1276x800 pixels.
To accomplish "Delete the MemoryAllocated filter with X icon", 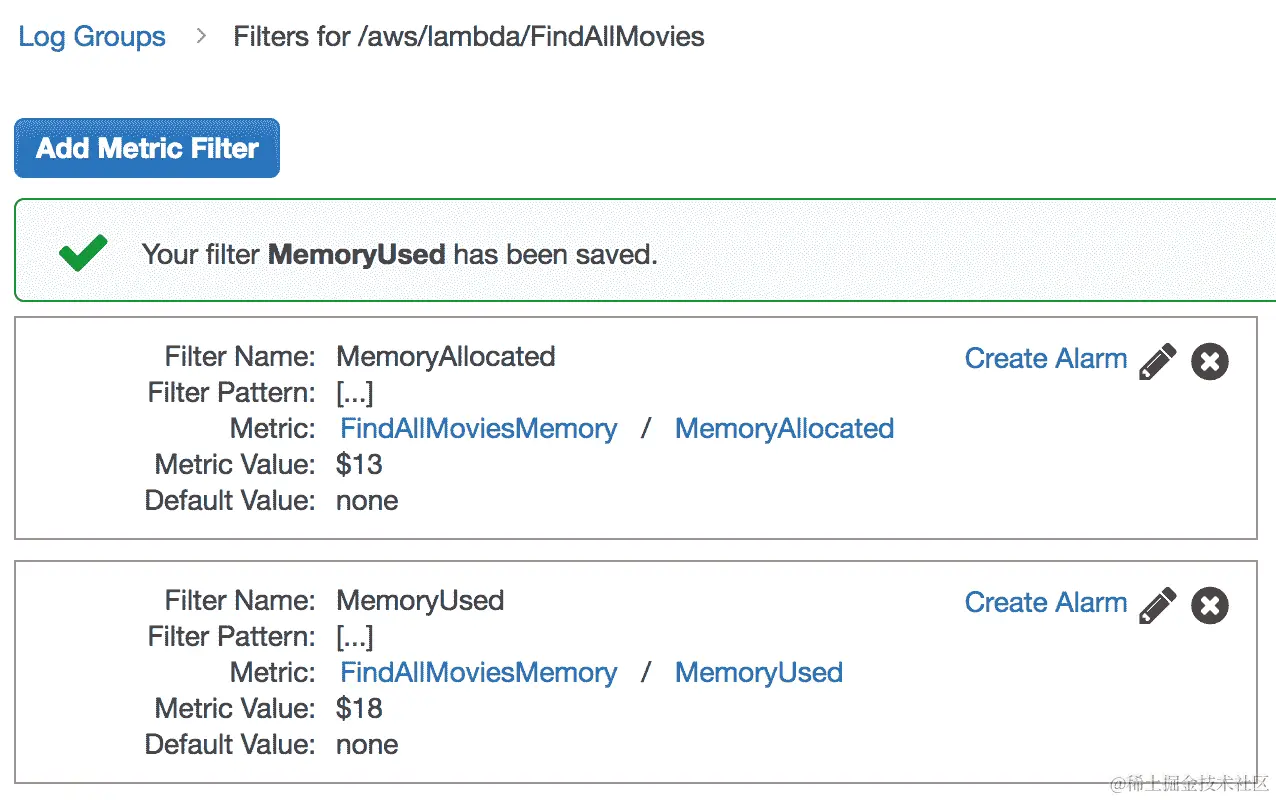I will [1210, 361].
